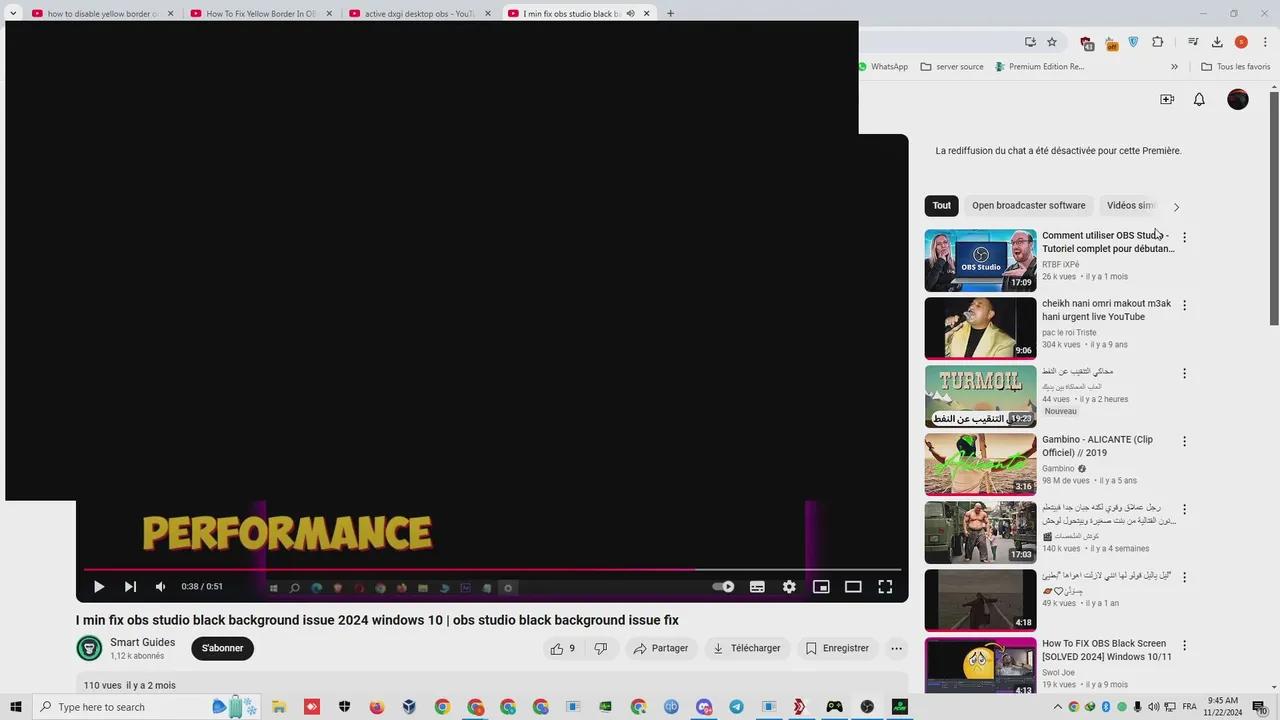Click the Télécharger download button

747,648
